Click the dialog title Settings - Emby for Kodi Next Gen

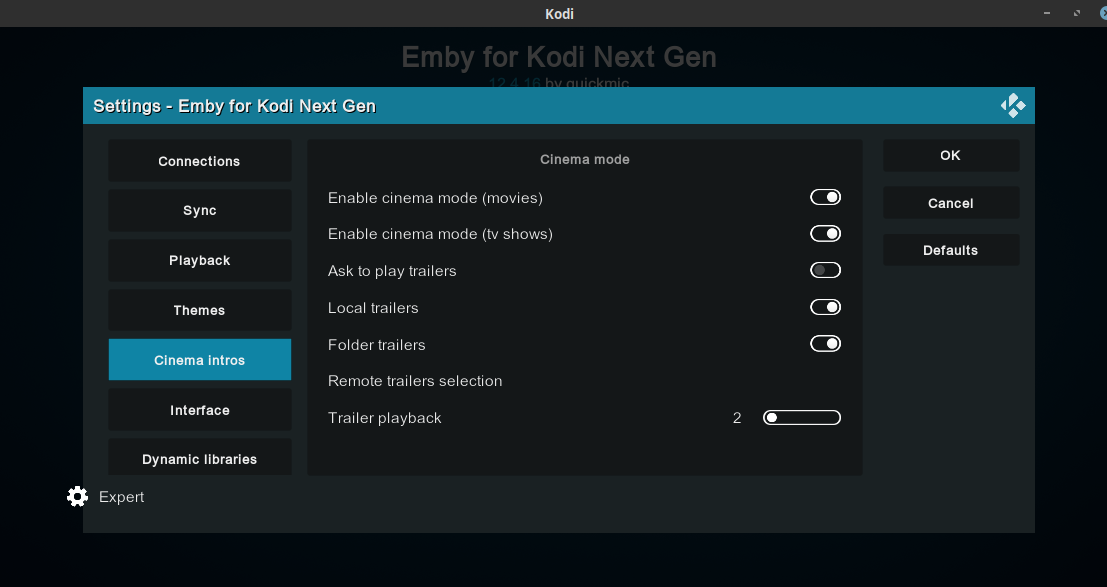(234, 106)
